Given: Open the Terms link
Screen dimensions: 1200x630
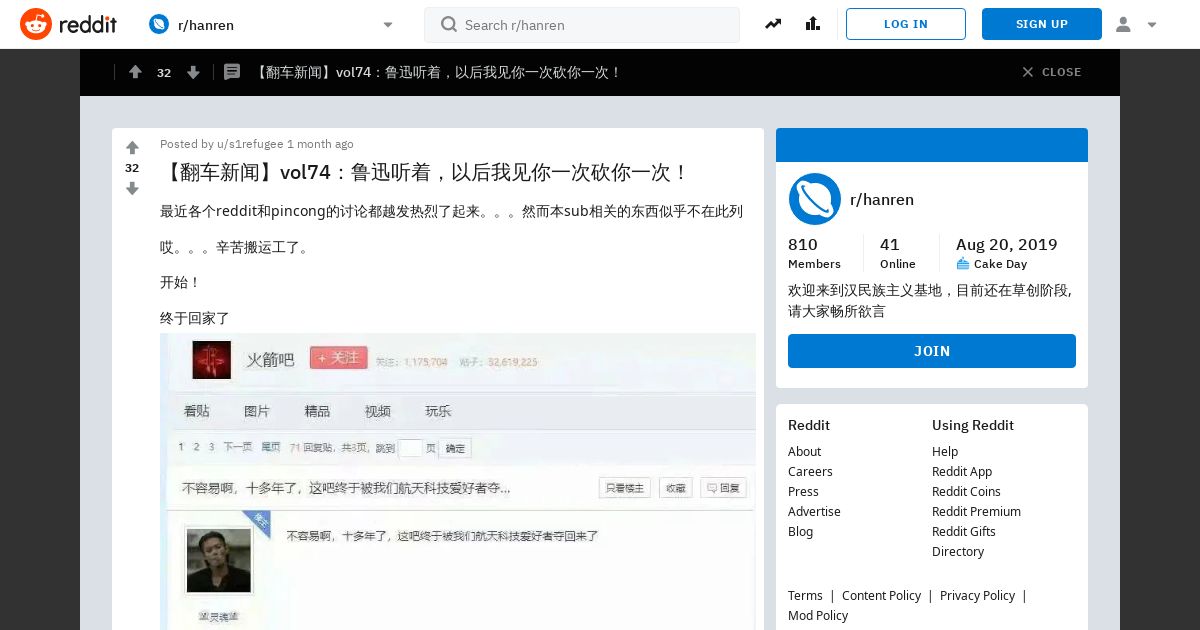Looking at the screenshot, I should coord(805,595).
